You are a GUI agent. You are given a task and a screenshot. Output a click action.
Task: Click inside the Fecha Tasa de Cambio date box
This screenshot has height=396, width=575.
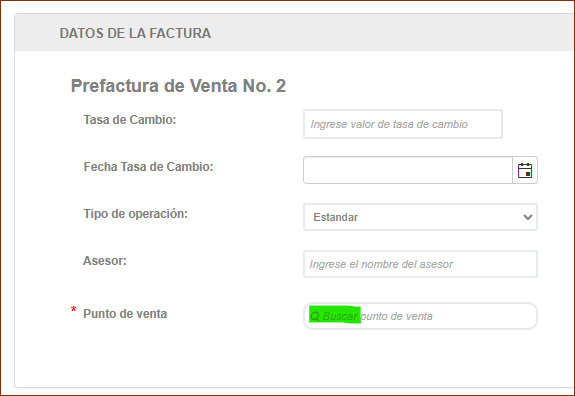pyautogui.click(x=408, y=170)
